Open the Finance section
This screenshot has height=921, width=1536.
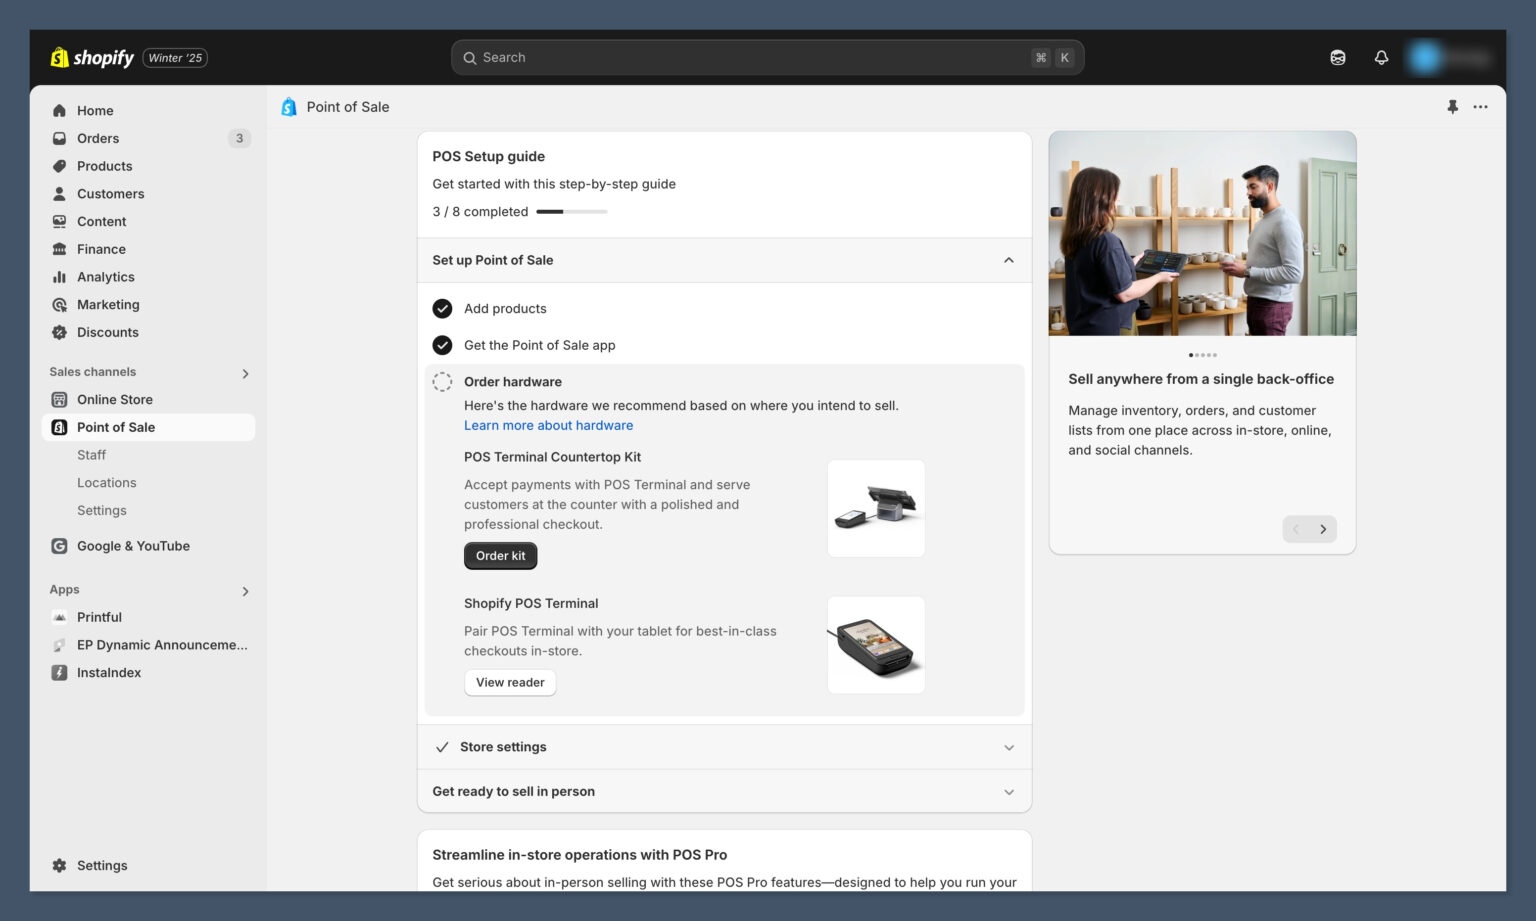99,249
